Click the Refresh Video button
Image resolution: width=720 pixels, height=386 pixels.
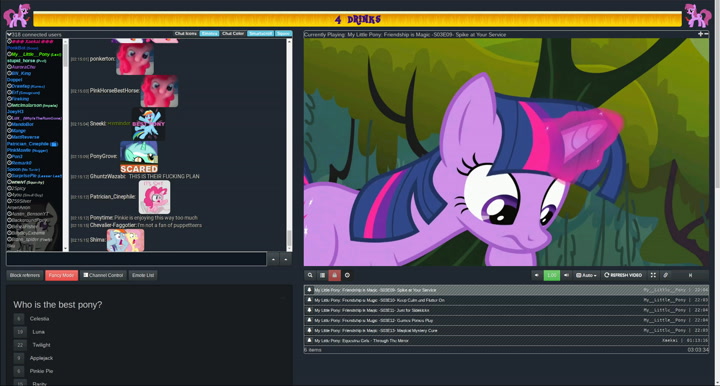(623, 275)
